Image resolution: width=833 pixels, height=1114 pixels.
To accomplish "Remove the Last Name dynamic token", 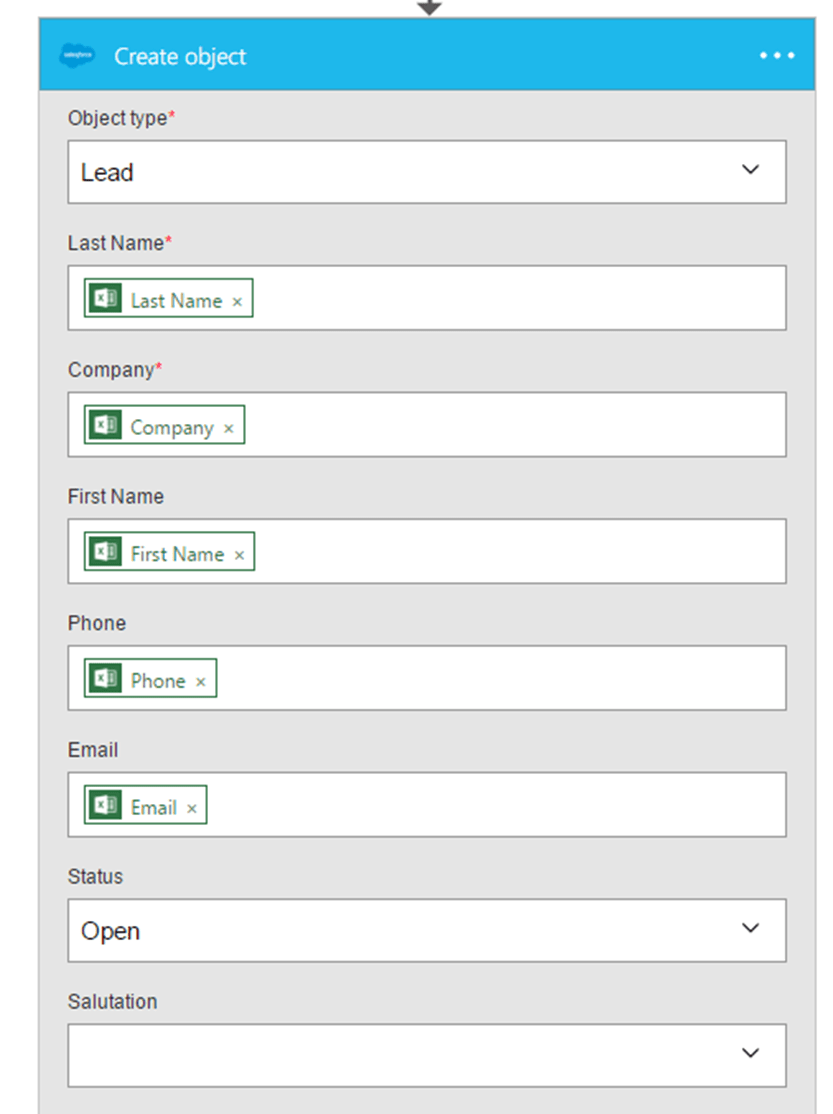I will [237, 301].
